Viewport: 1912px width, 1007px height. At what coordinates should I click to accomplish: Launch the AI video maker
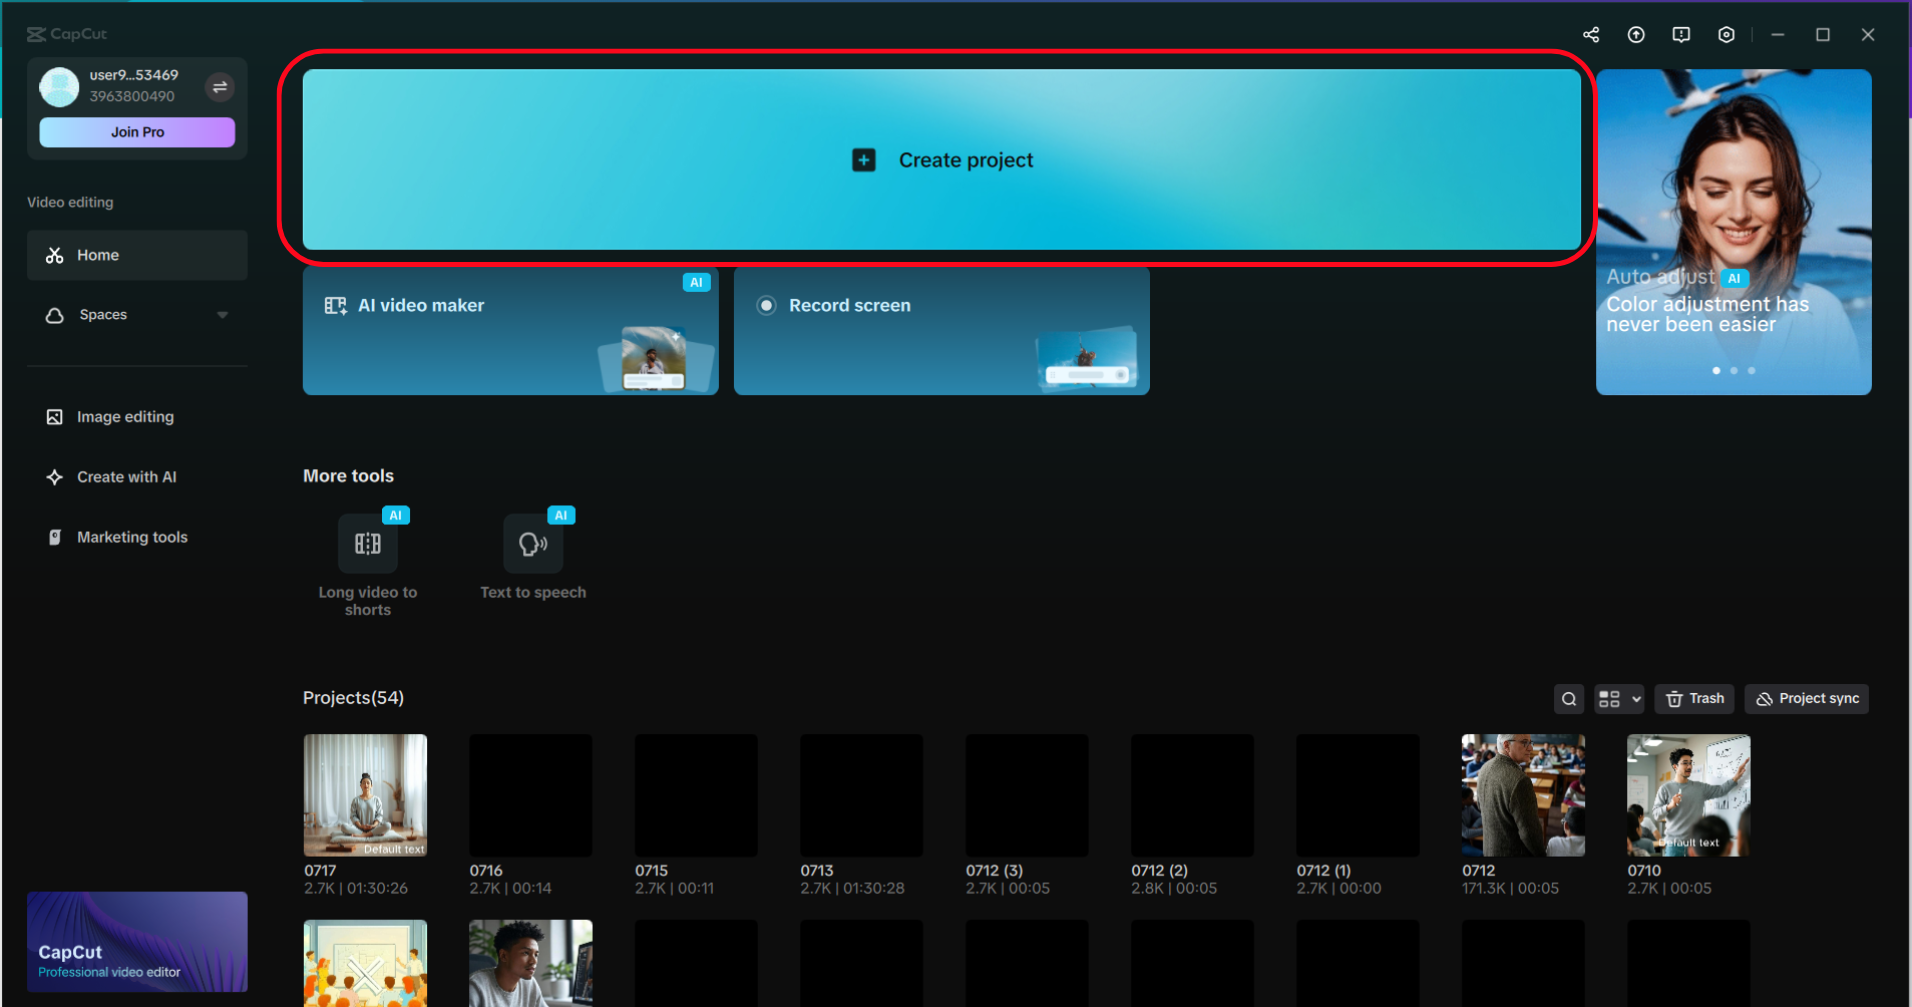point(510,330)
